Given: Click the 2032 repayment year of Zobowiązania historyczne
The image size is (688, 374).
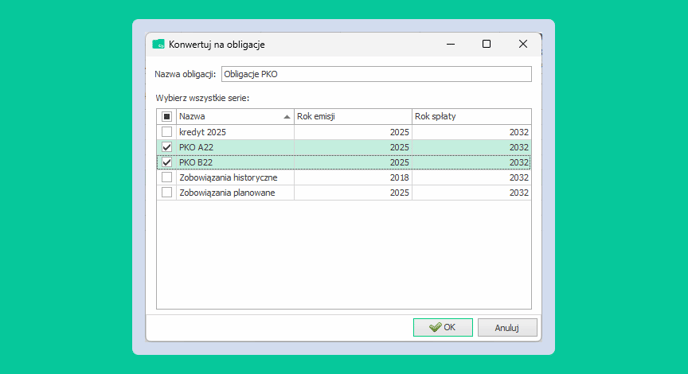Looking at the screenshot, I should pyautogui.click(x=472, y=177).
